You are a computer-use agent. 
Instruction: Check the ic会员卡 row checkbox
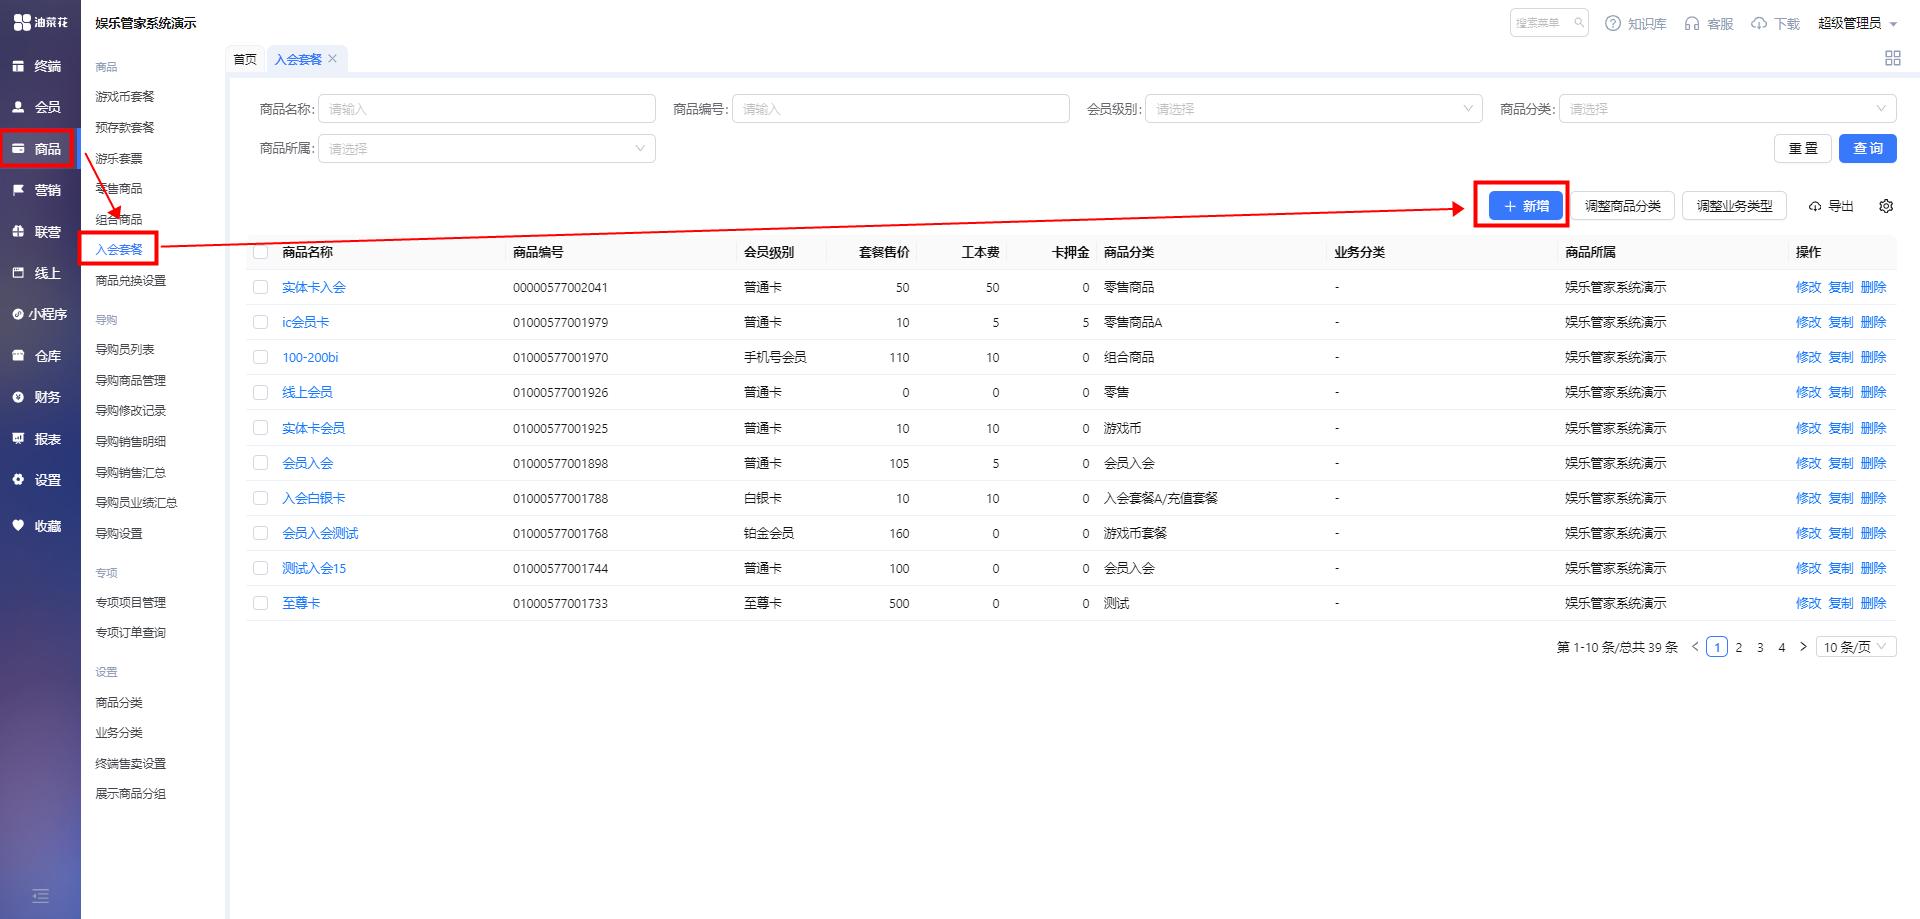click(x=261, y=322)
